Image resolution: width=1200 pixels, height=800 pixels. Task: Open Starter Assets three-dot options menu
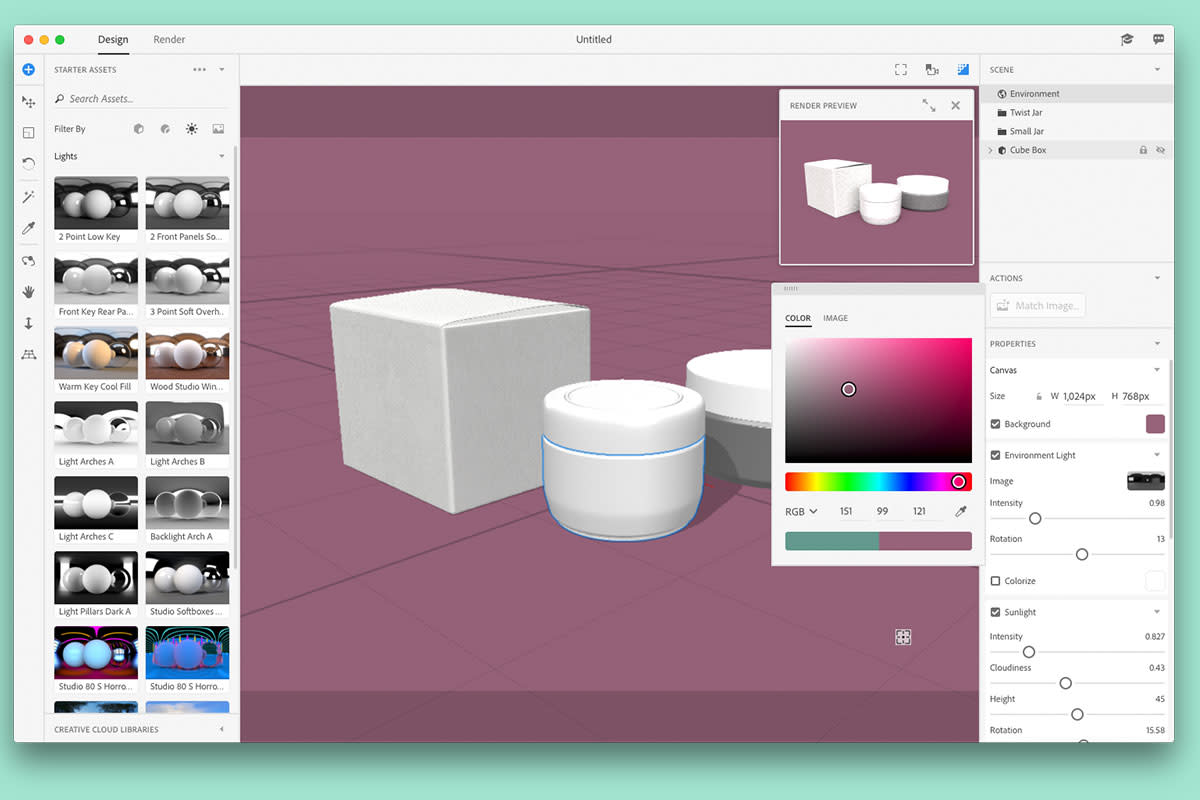199,69
